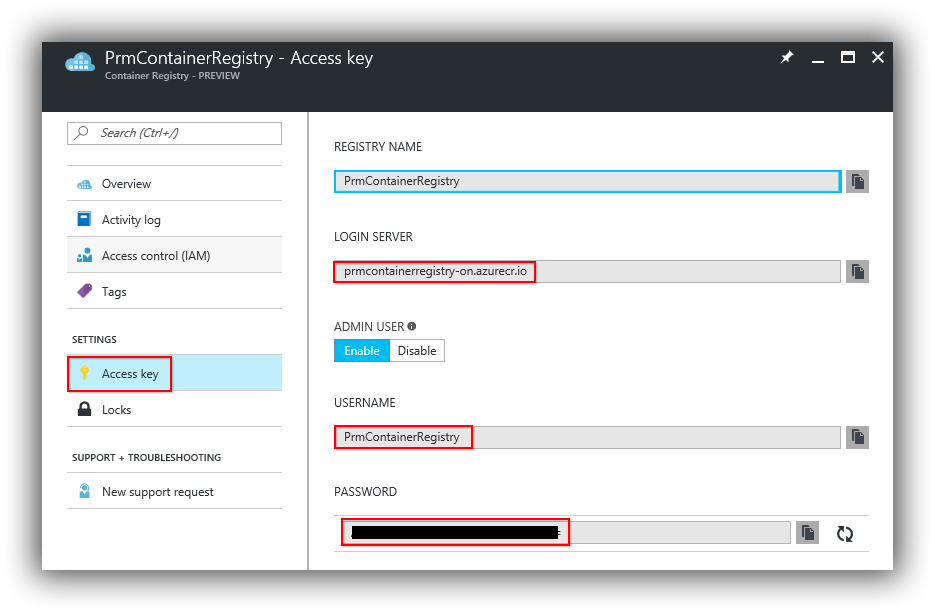The height and width of the screenshot is (612, 935).
Task: Select the Access key settings item
Action: click(174, 373)
